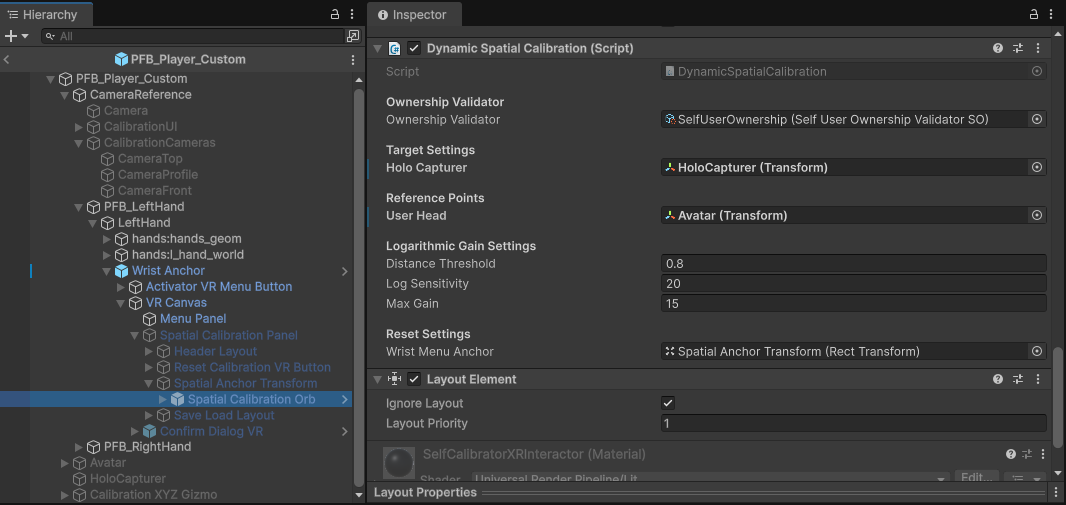Screen dimensions: 1066x505
Task: Open Dynamic Spatial Calibration help reference
Action: 998,48
